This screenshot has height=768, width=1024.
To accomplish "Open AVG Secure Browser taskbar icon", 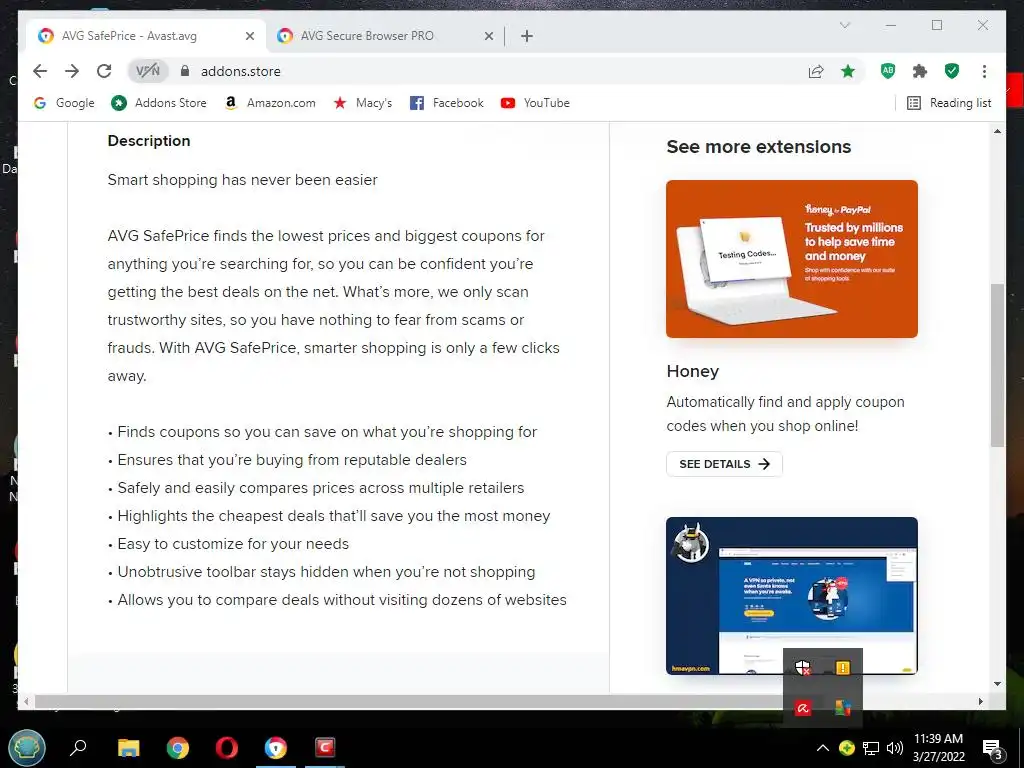I will 276,747.
